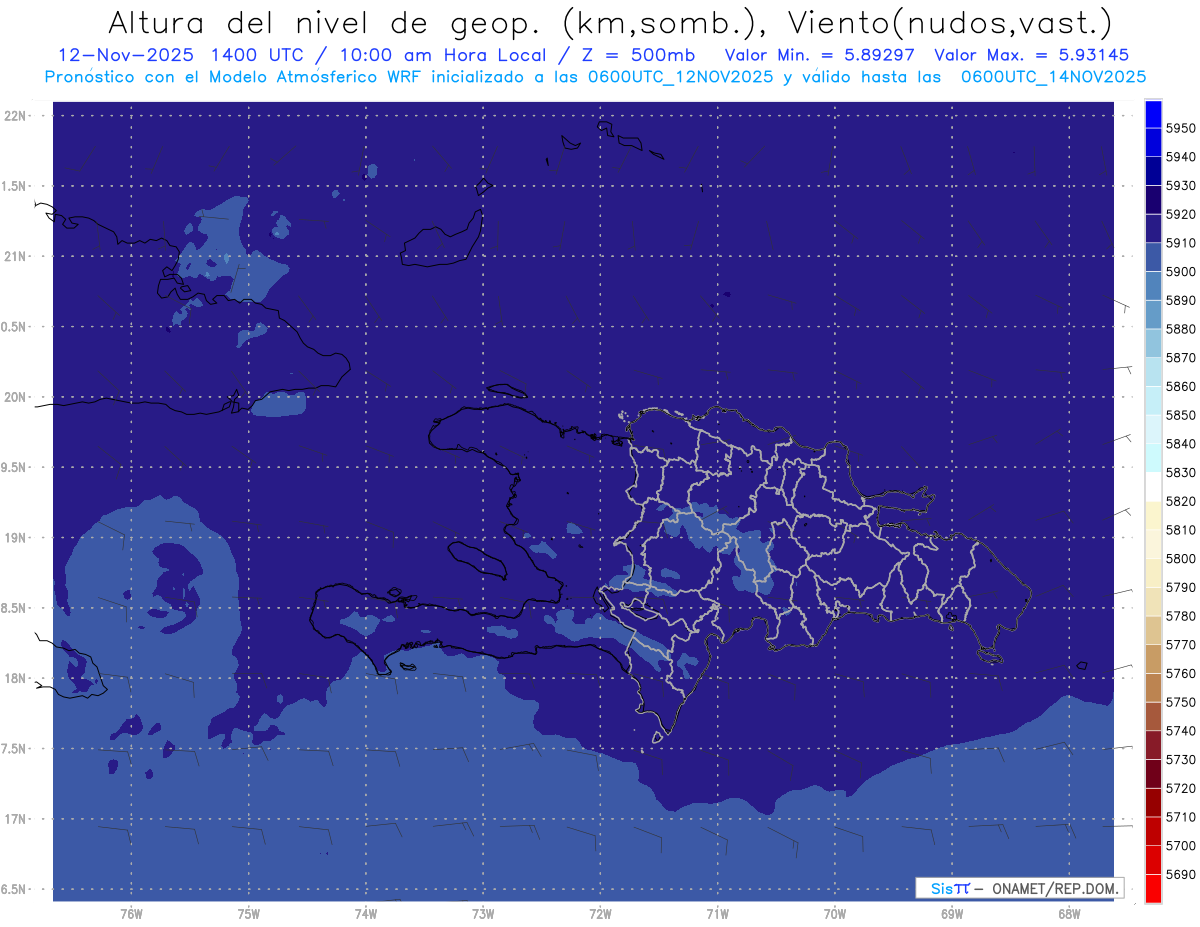
Task: Click the '70W' longitude label
Action: click(835, 914)
